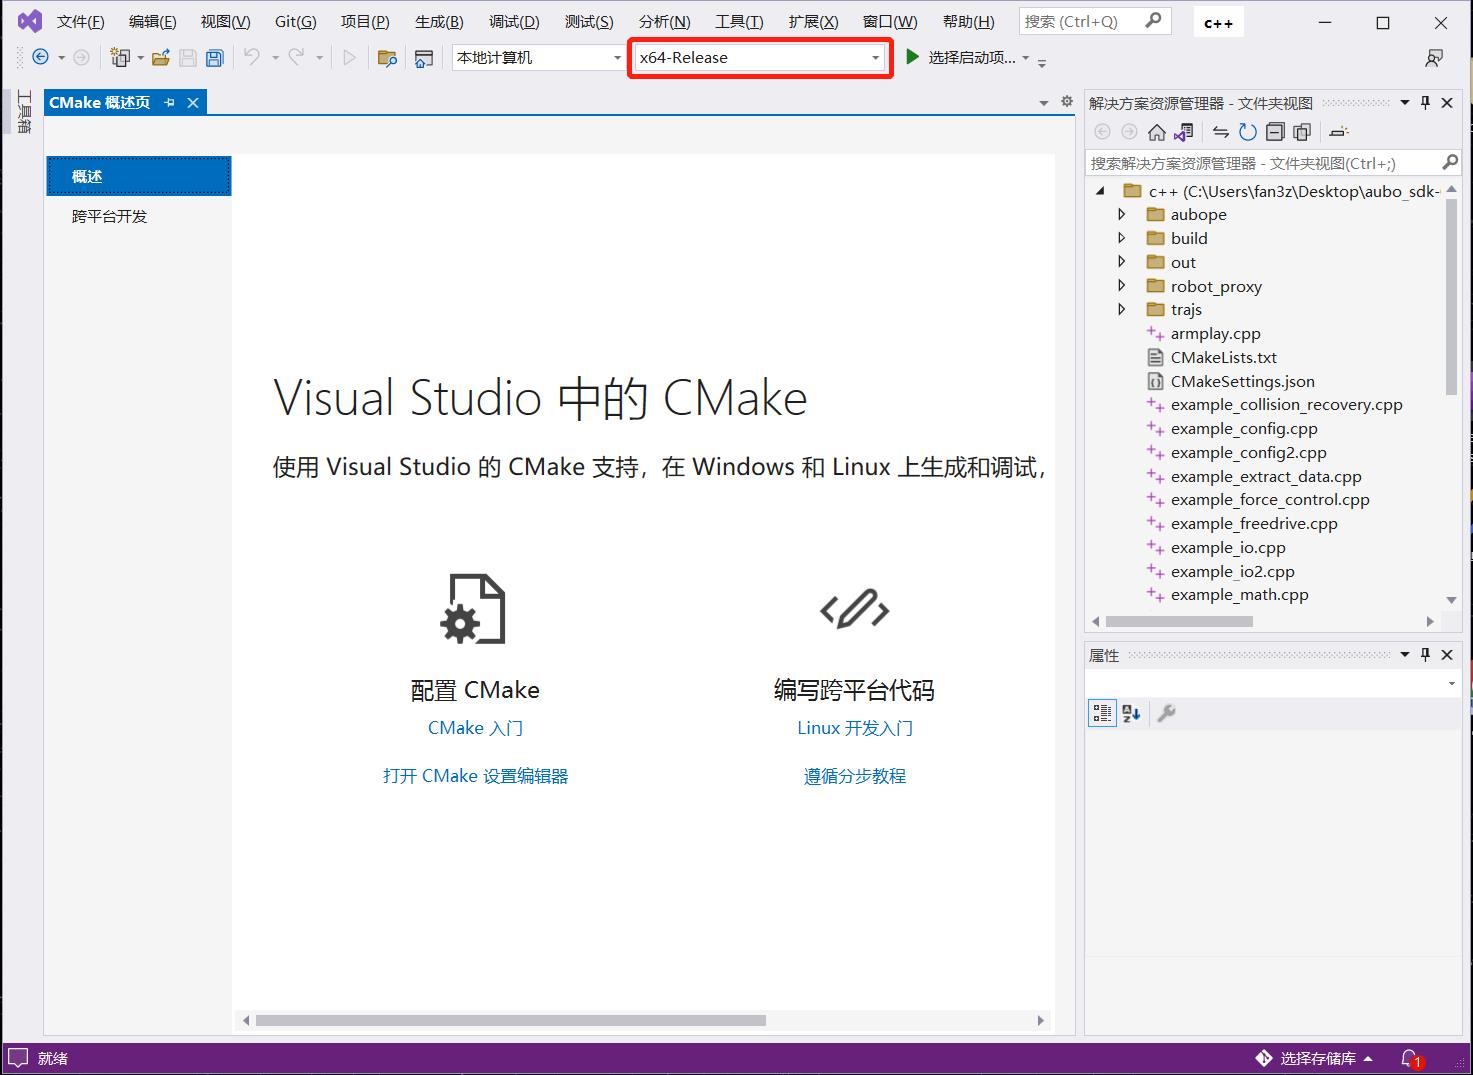Image resolution: width=1473 pixels, height=1075 pixels.
Task: Open the Git(G) menu
Action: 295,21
